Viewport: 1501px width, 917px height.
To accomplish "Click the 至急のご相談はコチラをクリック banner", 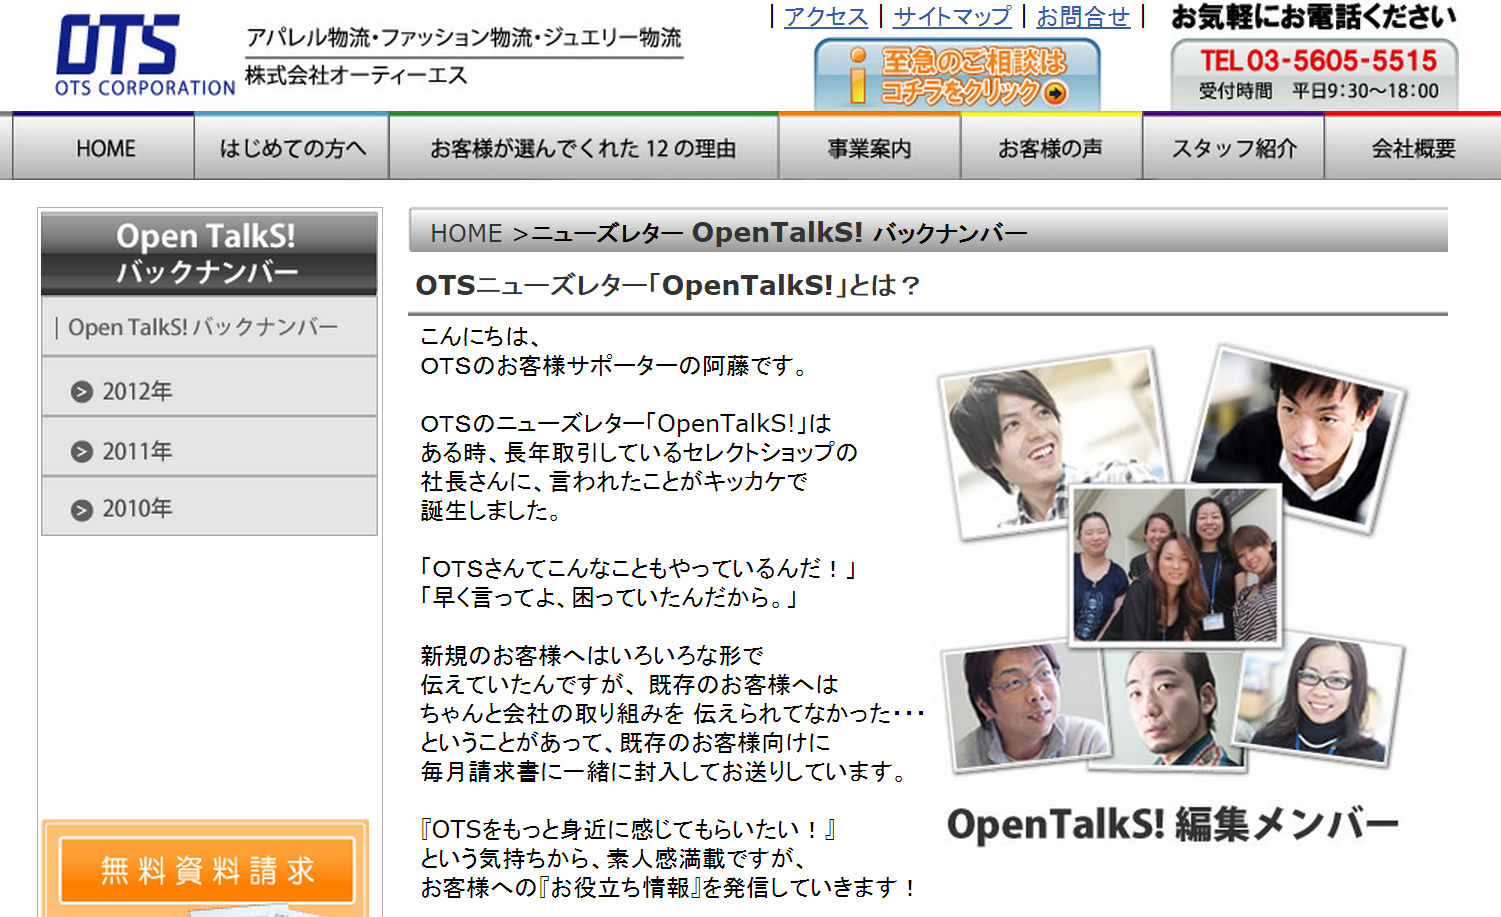I will point(957,75).
